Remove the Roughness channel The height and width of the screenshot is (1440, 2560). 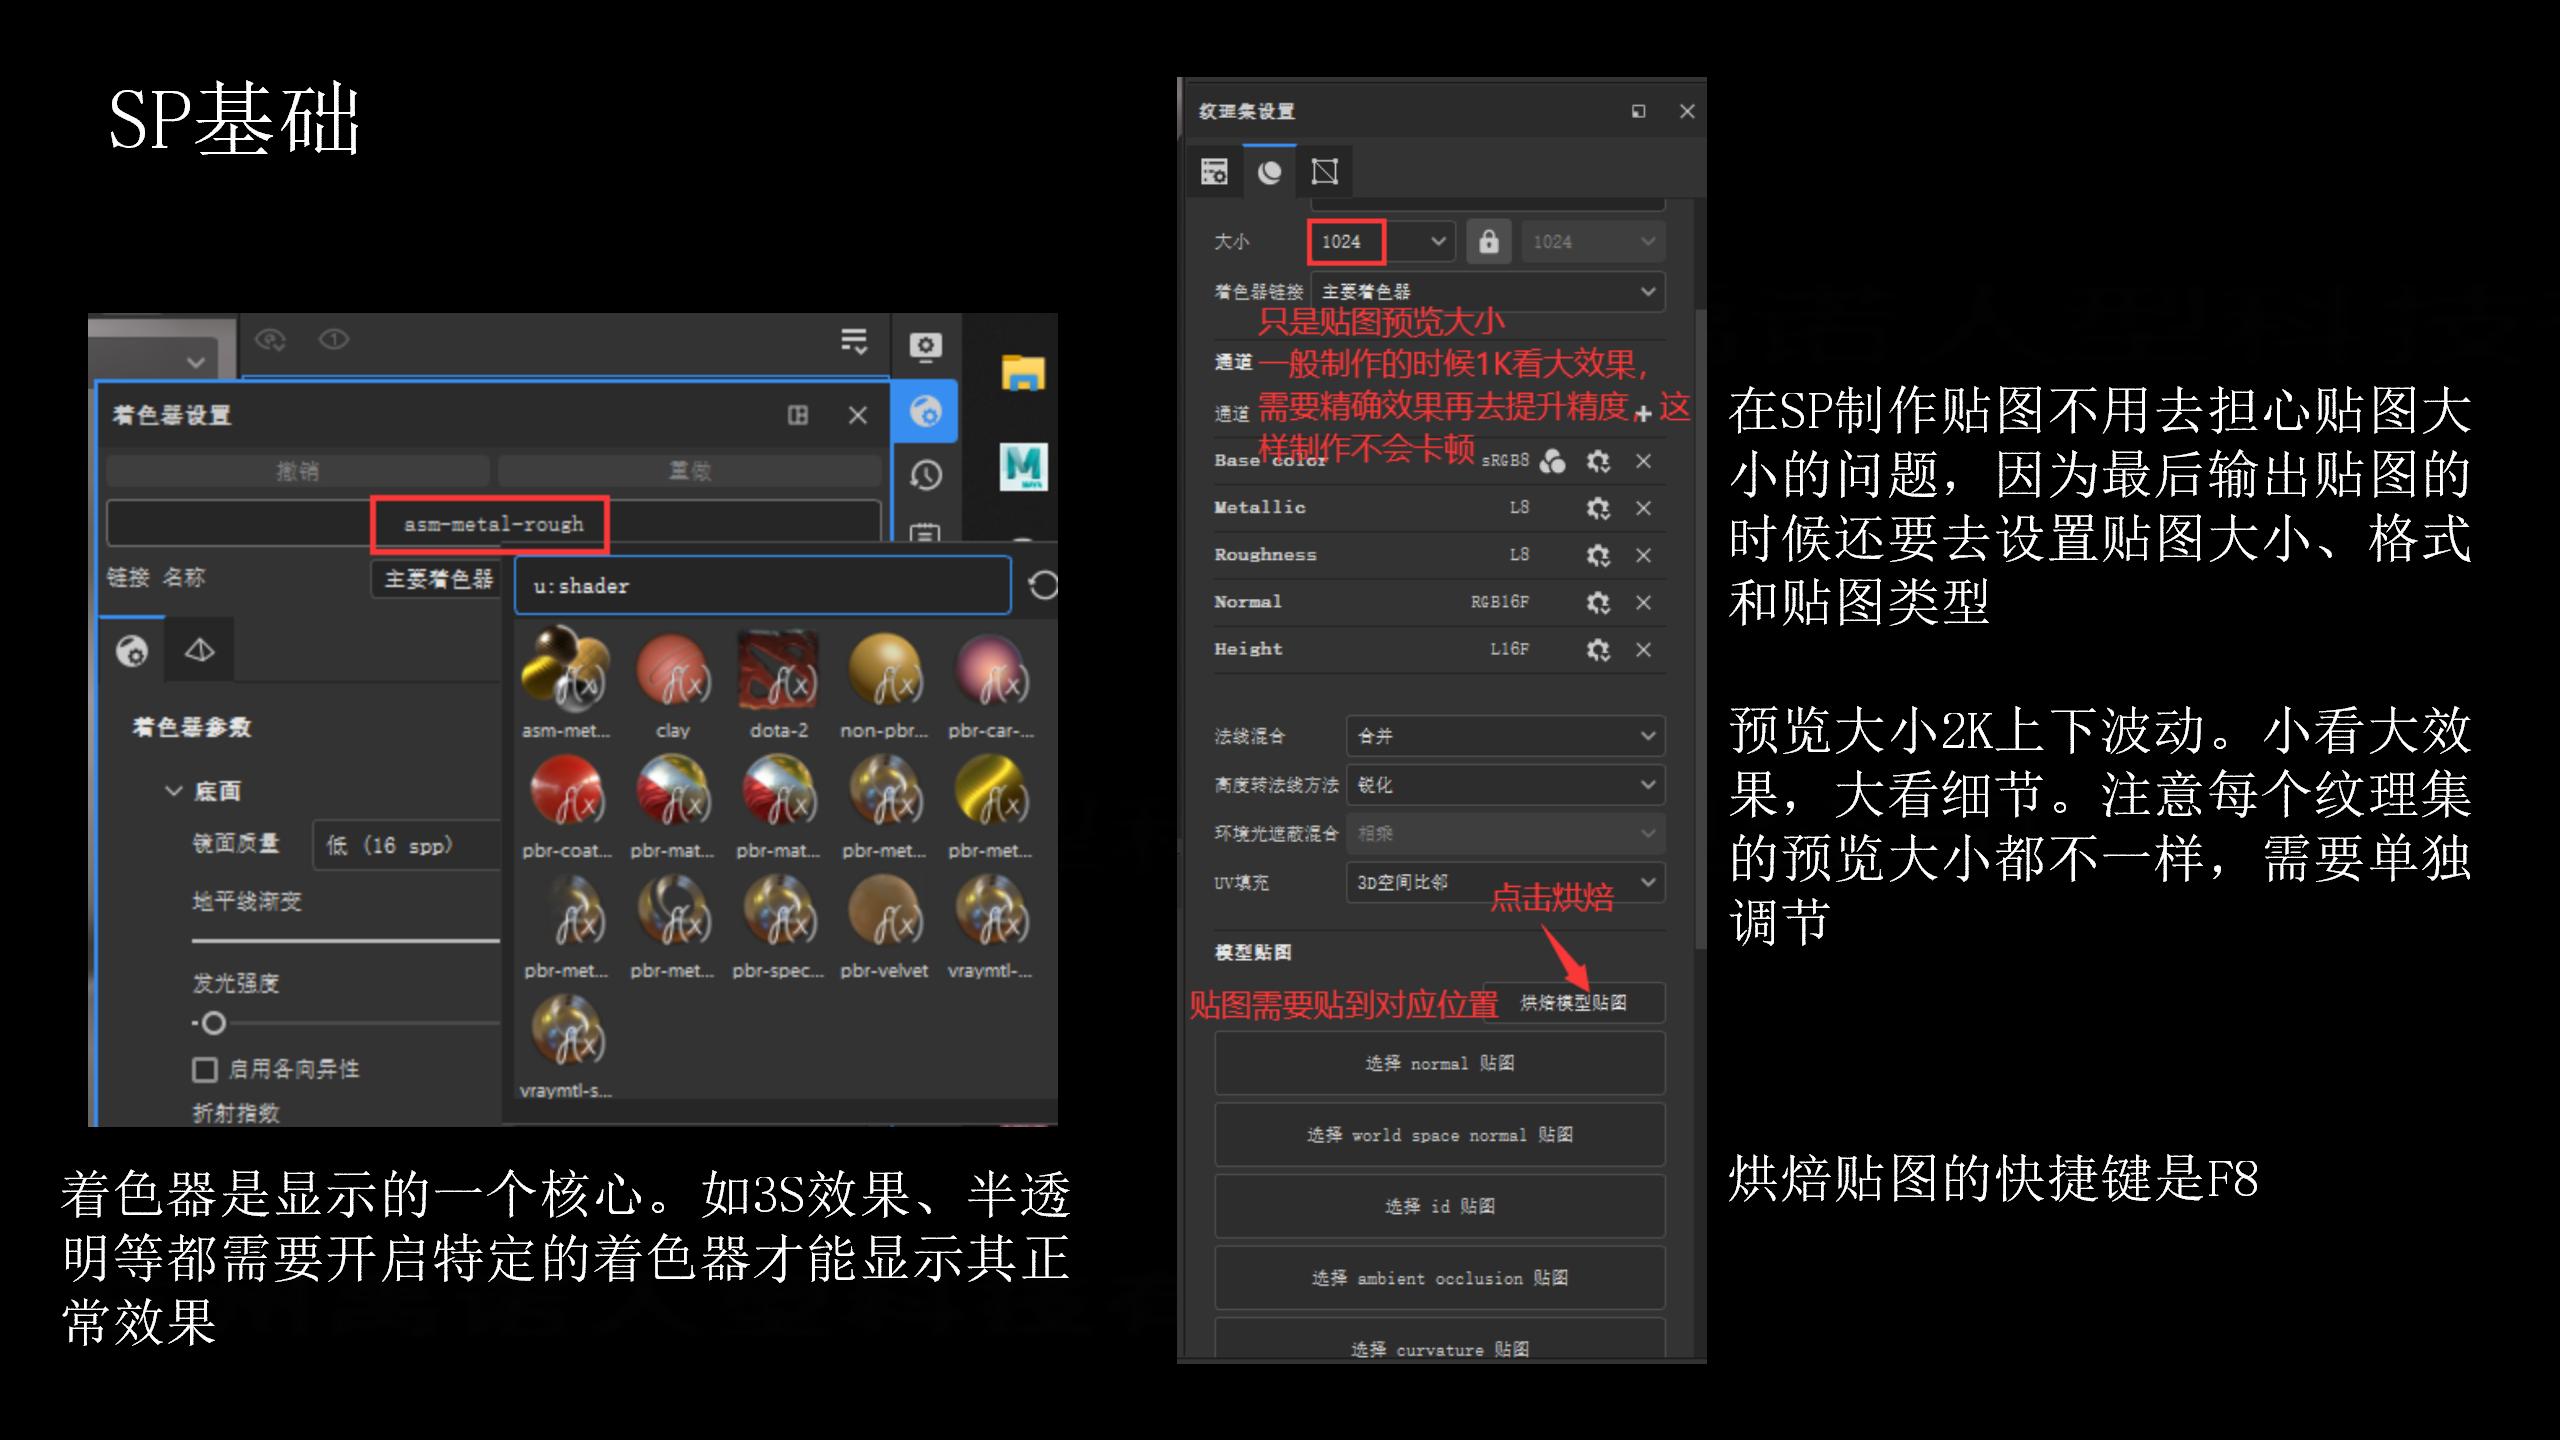(1643, 555)
